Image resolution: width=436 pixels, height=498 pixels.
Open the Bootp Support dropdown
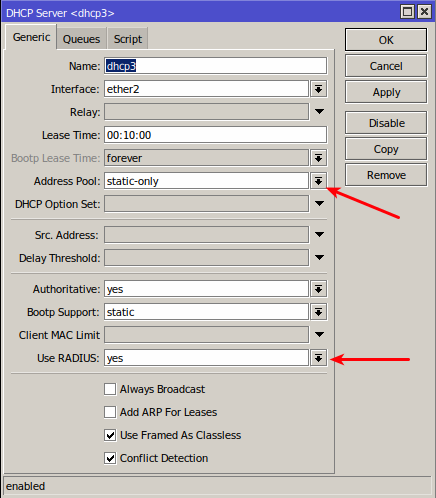[318, 312]
